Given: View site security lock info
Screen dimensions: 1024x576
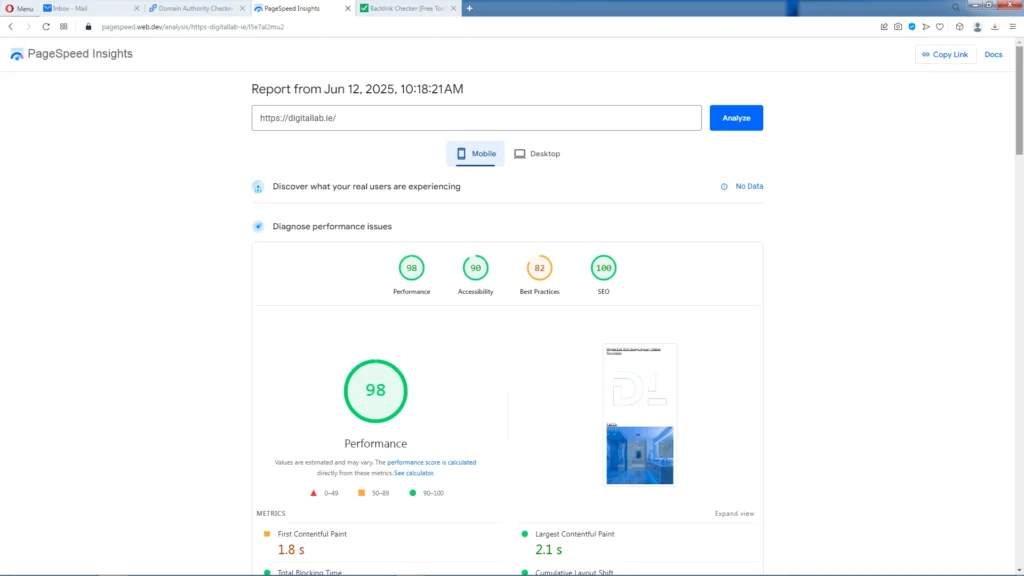Looking at the screenshot, I should 88,27.
